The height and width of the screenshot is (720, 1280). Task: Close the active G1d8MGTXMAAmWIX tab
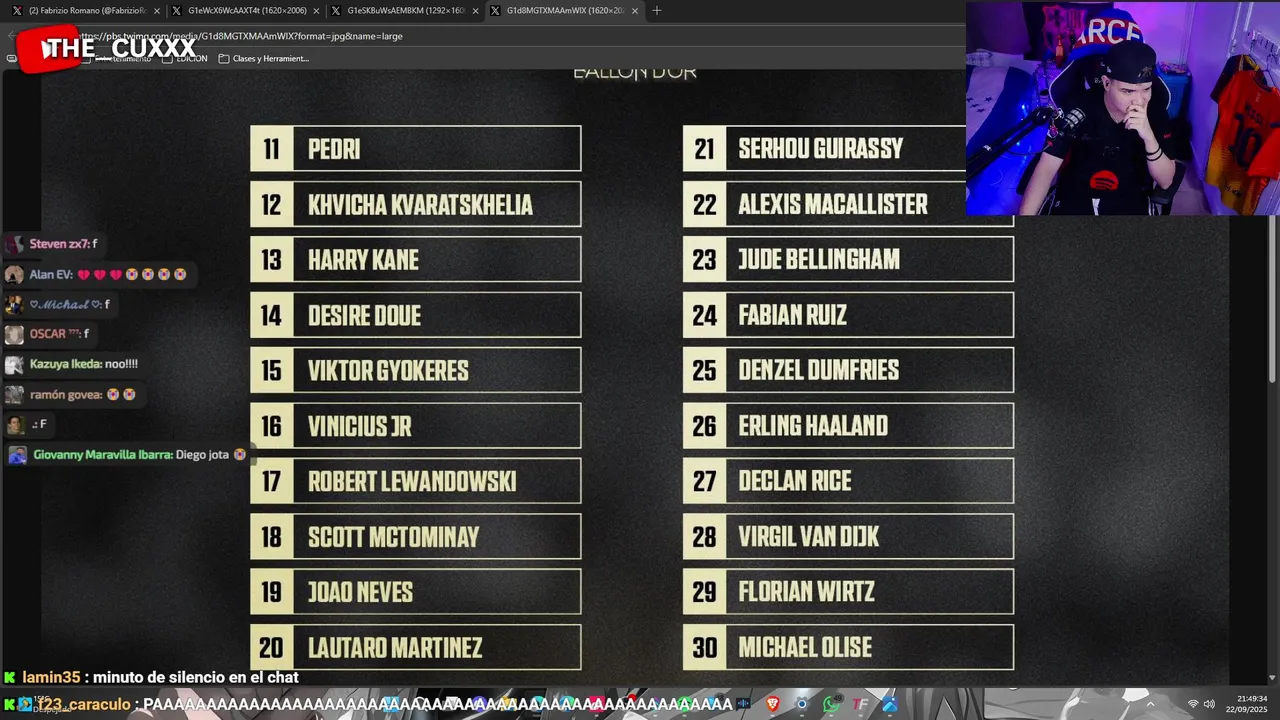tap(635, 11)
